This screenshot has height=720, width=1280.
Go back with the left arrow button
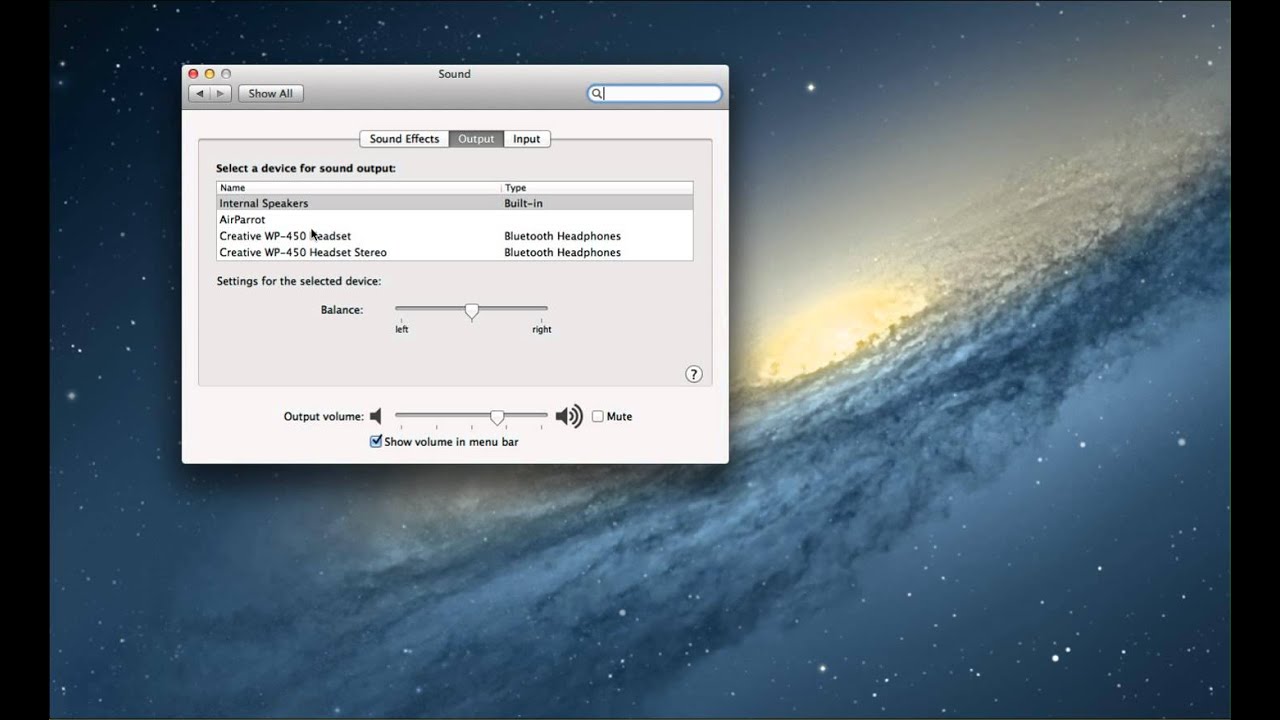point(199,93)
